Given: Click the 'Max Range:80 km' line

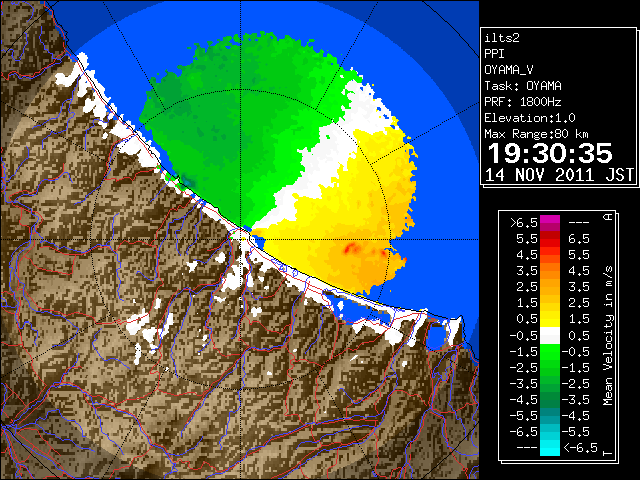Looking at the screenshot, I should 536,134.
